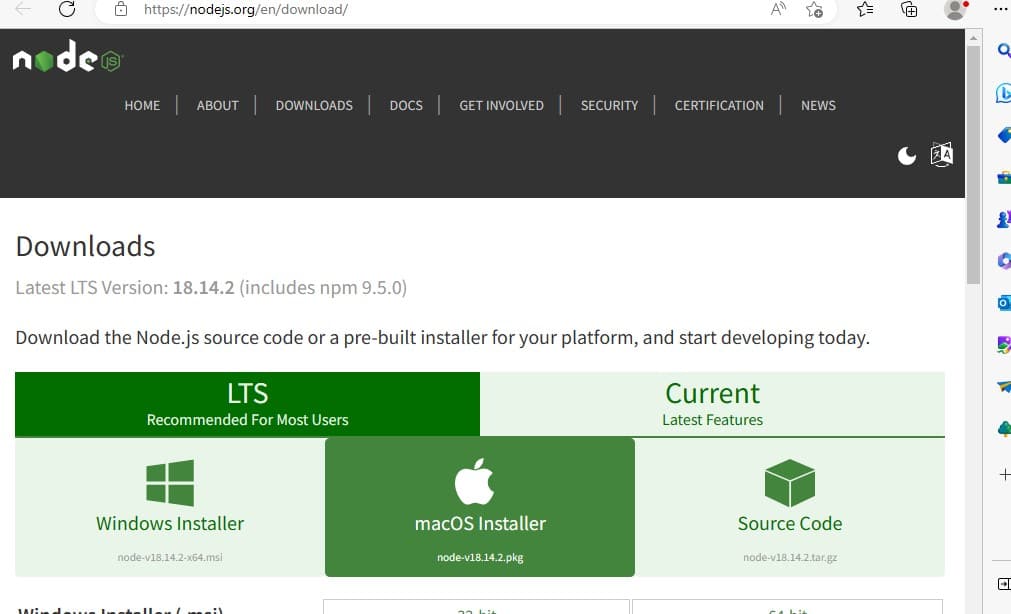Click the Windows logo installer icon
1011x614 pixels.
click(170, 482)
